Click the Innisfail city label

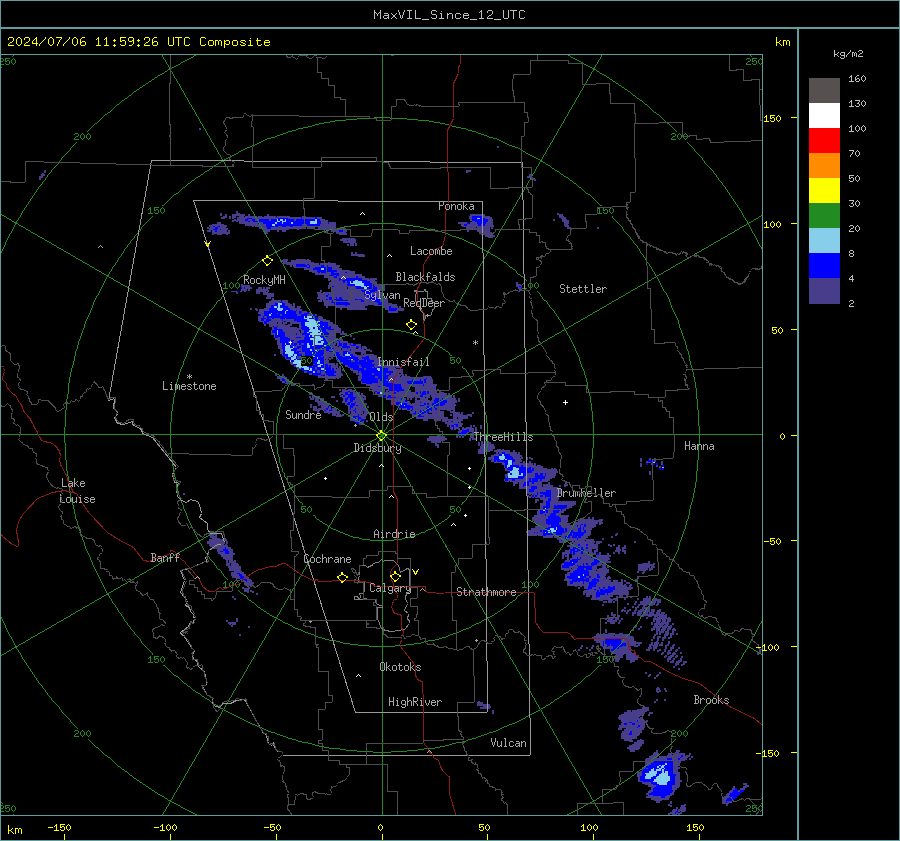[403, 362]
